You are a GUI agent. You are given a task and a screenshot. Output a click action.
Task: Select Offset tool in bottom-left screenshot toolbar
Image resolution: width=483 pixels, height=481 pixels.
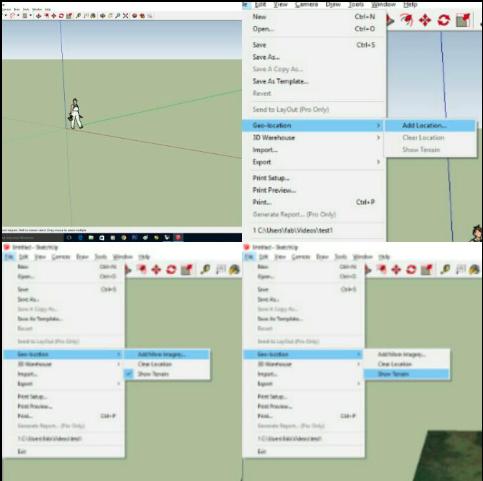(x=142, y=269)
